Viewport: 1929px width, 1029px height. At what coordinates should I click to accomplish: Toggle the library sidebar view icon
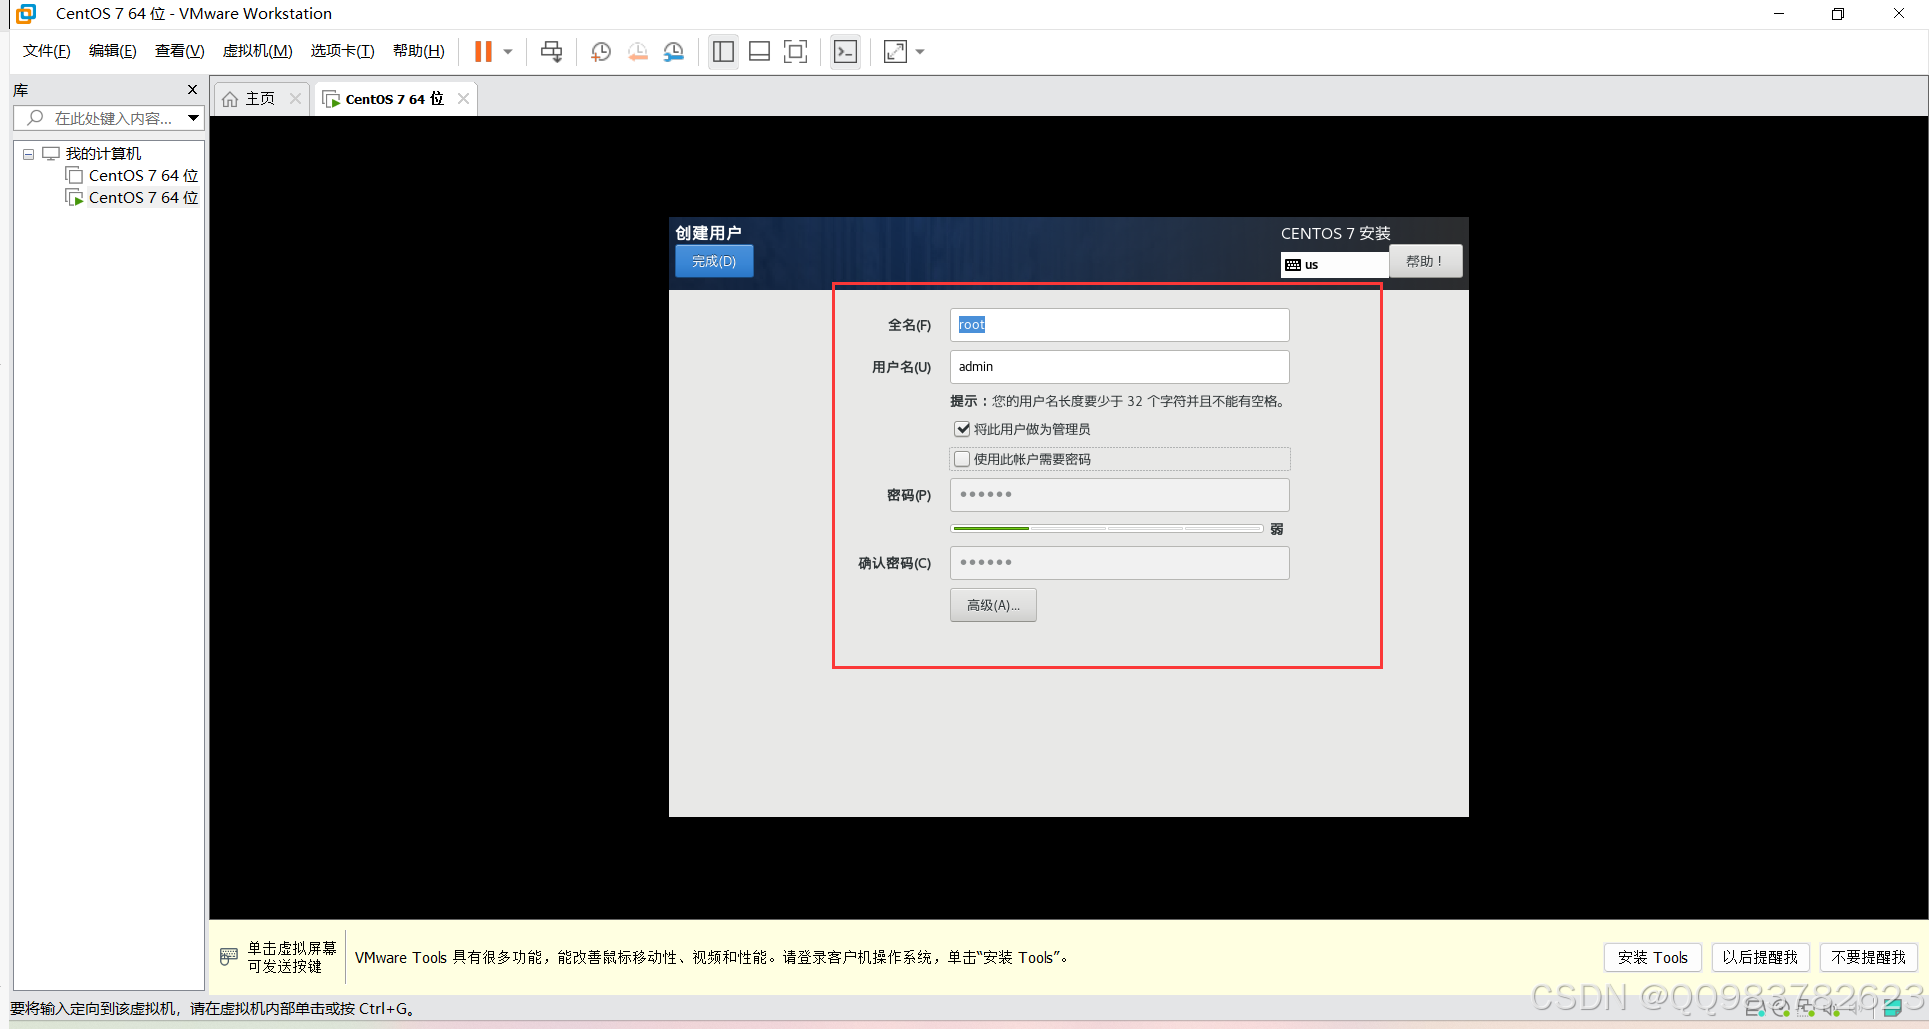[723, 52]
